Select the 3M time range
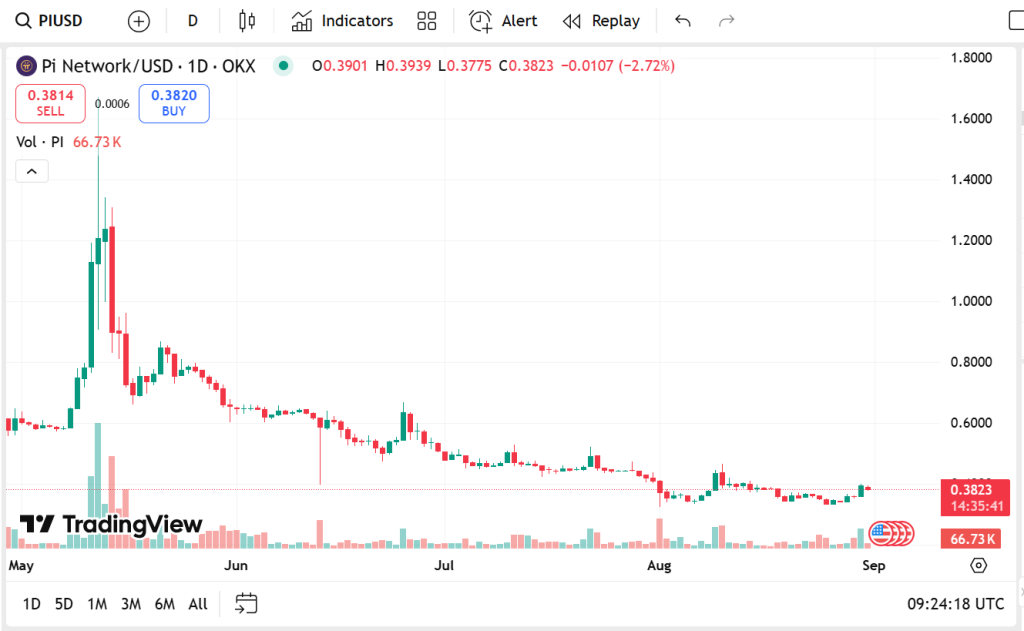 click(x=131, y=604)
